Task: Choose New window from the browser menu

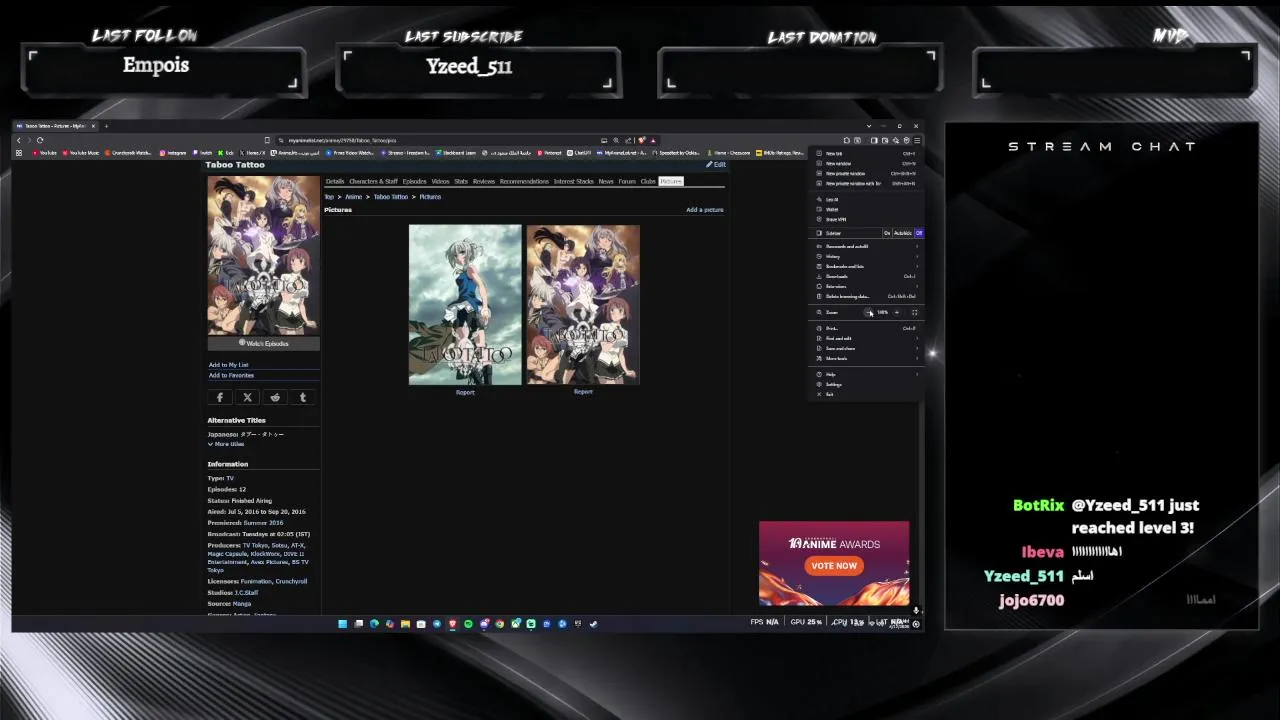Action: tap(867, 163)
